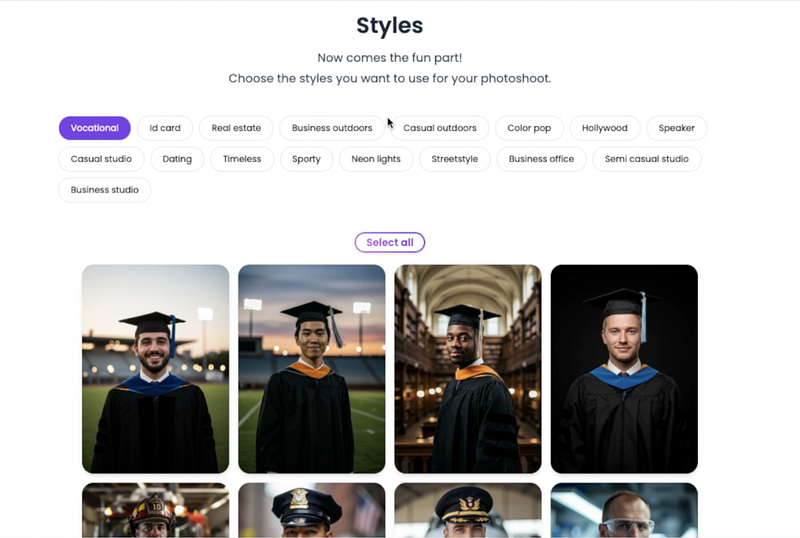800x538 pixels.
Task: Select the pilot captain hat photo
Action: click(468, 510)
